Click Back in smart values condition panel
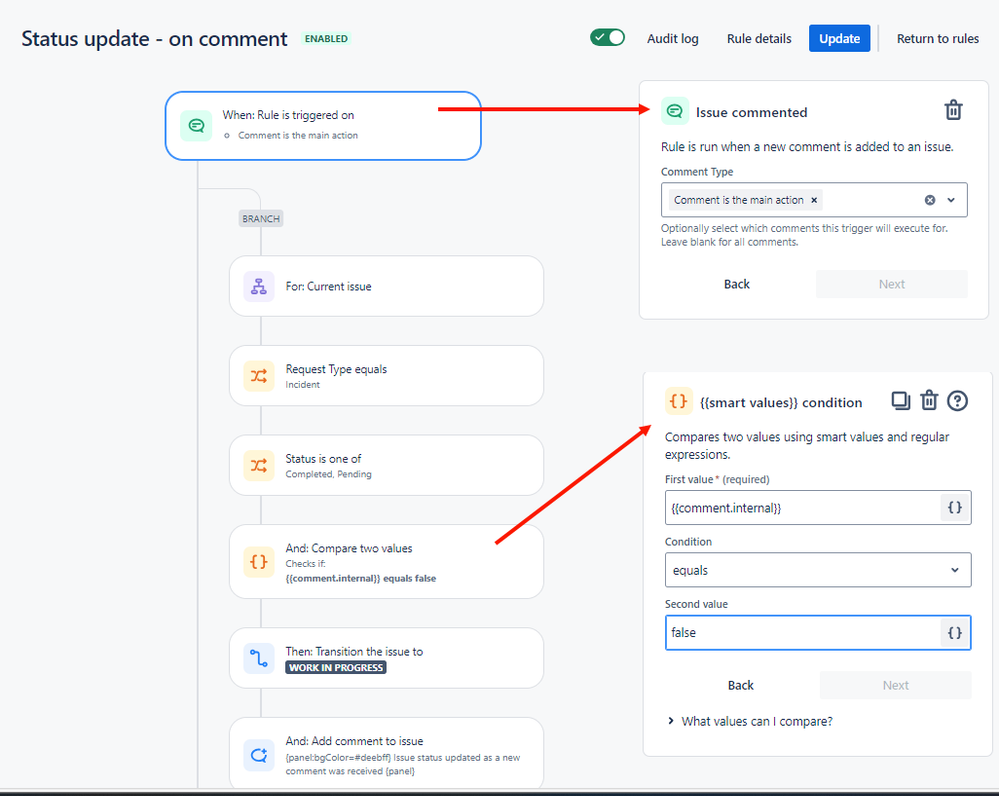Image resolution: width=999 pixels, height=796 pixels. pyautogui.click(x=740, y=685)
